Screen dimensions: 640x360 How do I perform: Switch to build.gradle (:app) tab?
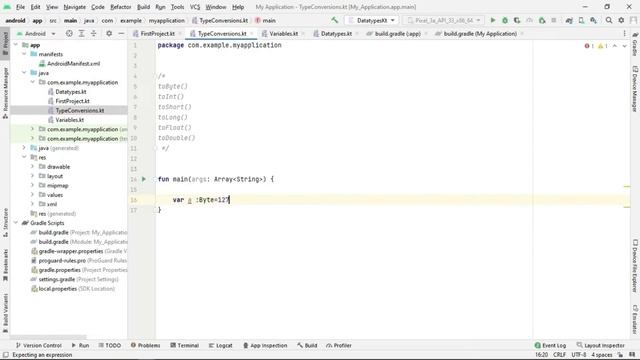[x=397, y=33]
